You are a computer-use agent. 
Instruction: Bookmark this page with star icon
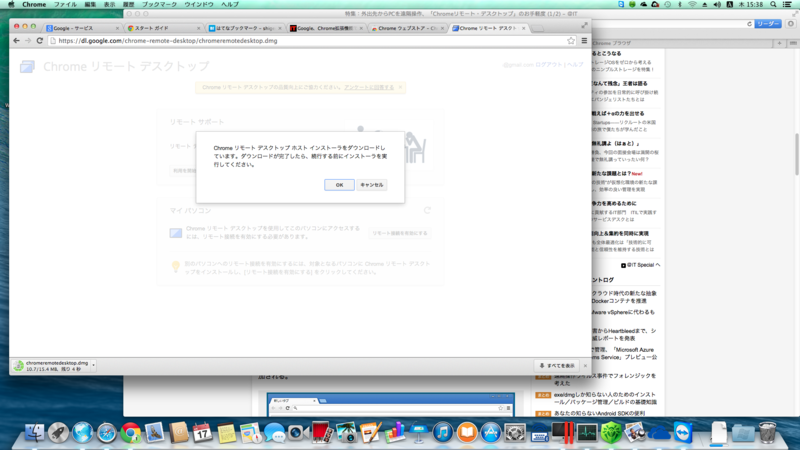pyautogui.click(x=571, y=41)
